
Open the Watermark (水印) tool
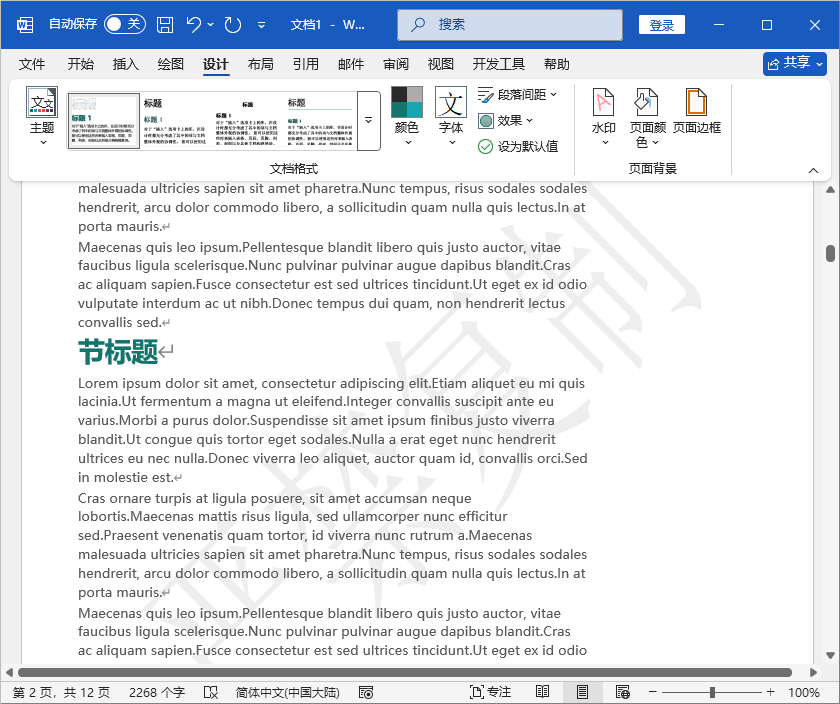[603, 111]
